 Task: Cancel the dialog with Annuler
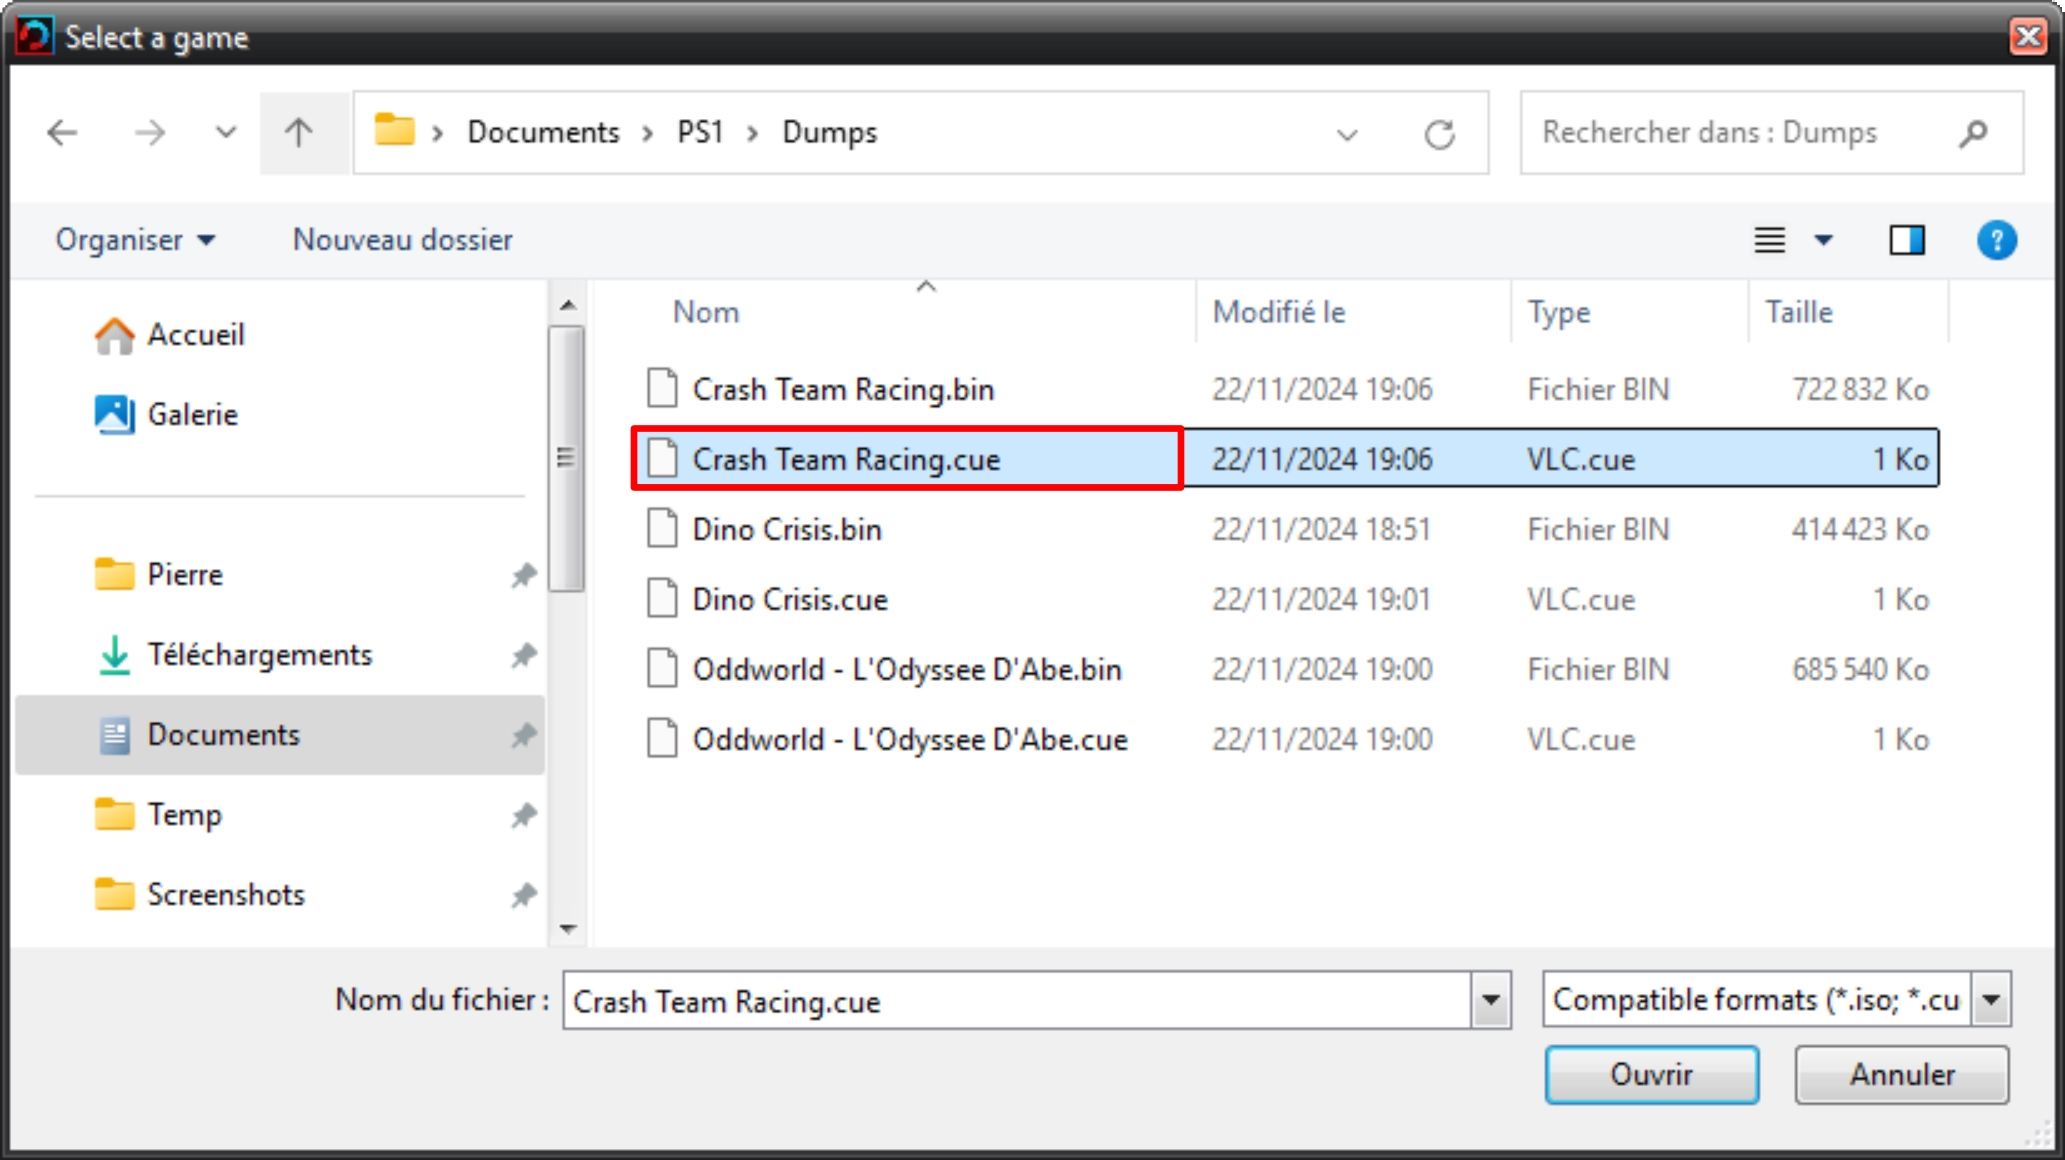[x=1902, y=1075]
